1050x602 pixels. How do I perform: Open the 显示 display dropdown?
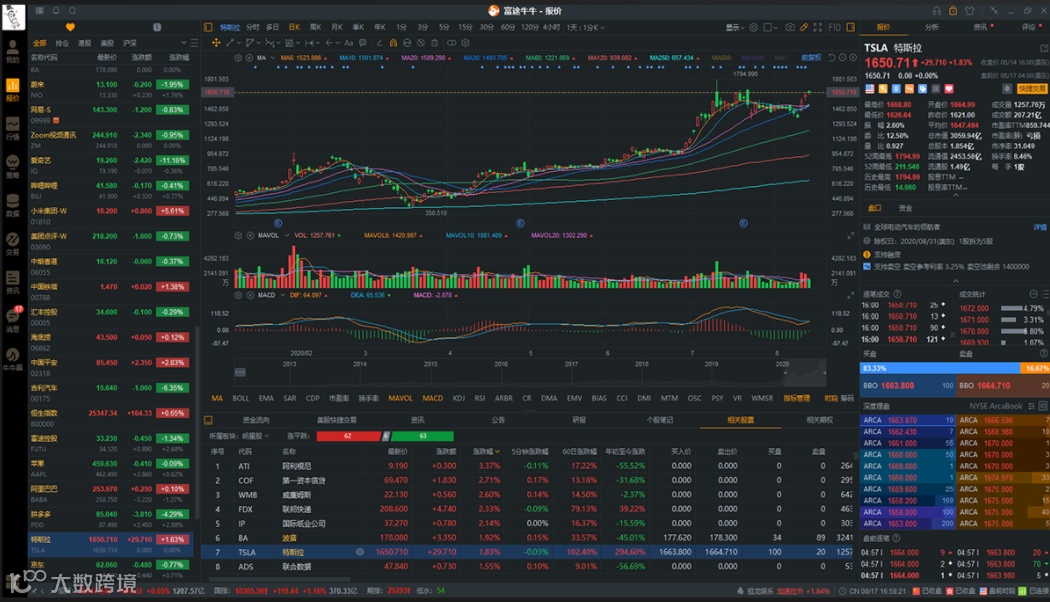[735, 27]
